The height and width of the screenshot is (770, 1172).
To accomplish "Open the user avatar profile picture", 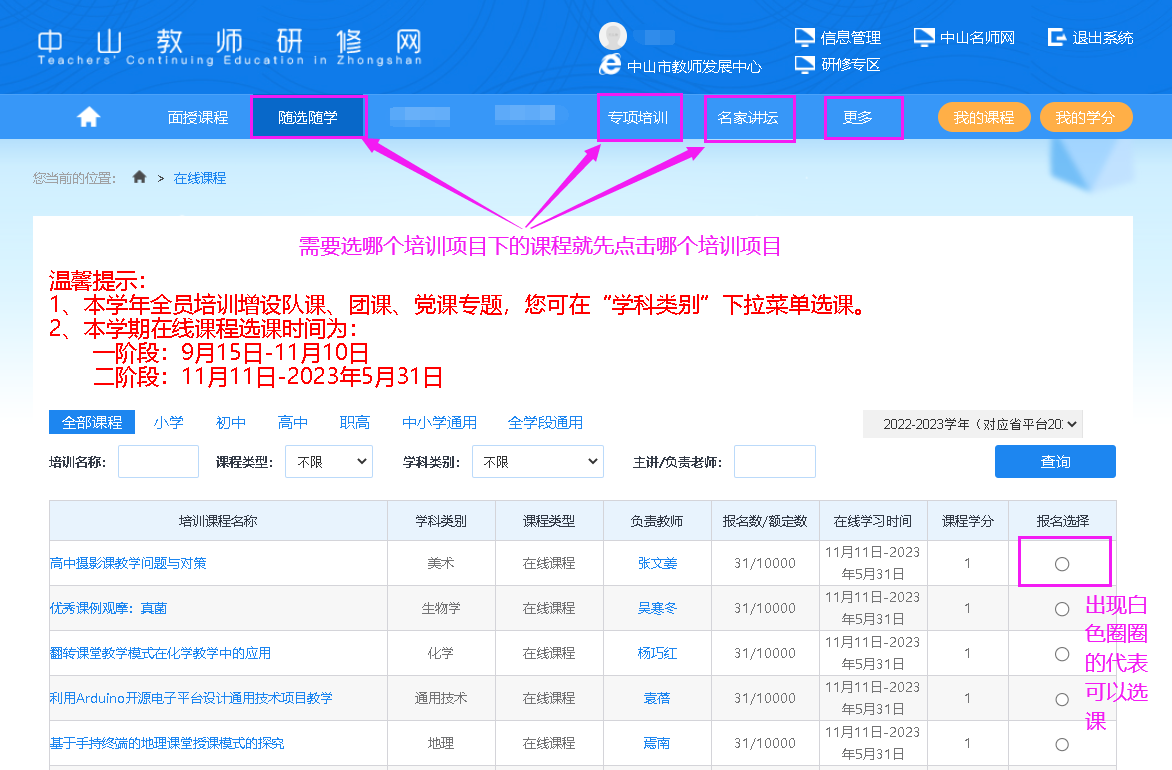I will [613, 36].
